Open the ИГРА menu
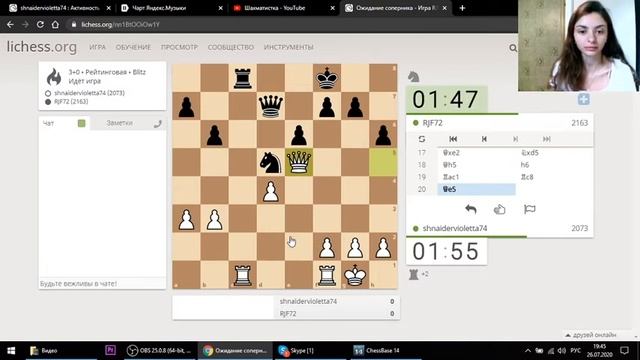 (x=98, y=47)
